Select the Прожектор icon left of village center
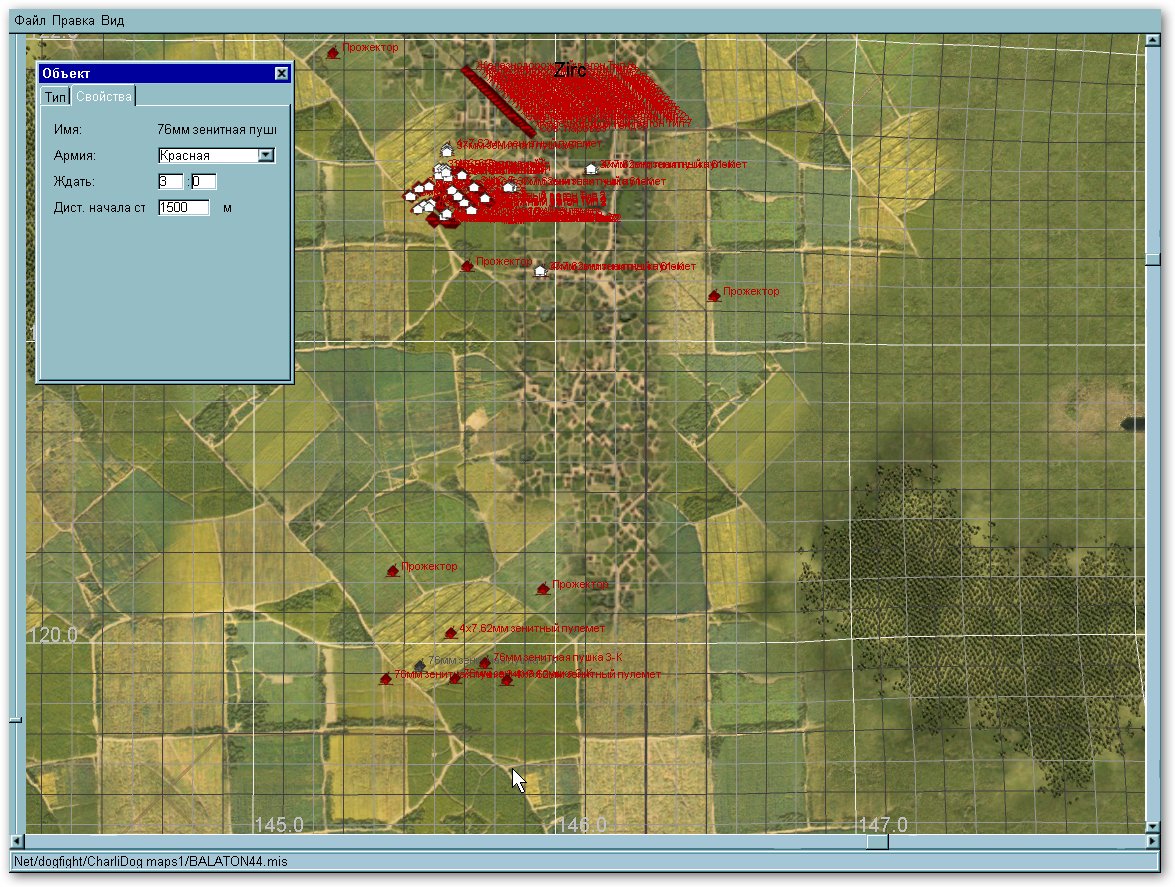1175x887 pixels. click(467, 265)
